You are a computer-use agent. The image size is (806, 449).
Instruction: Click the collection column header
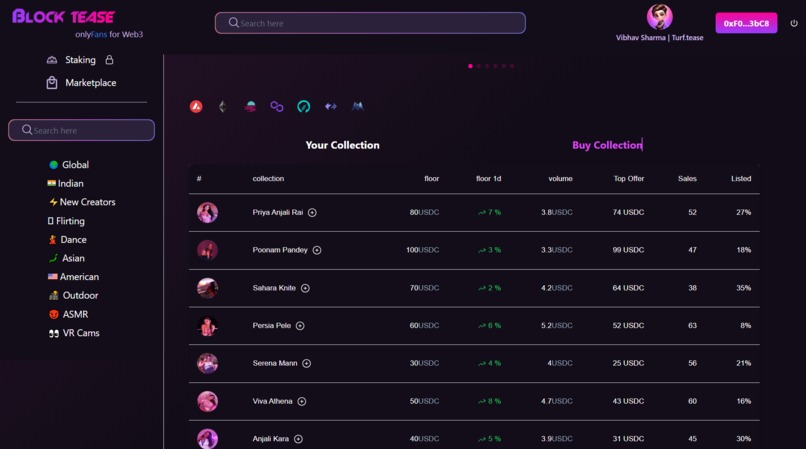point(268,178)
